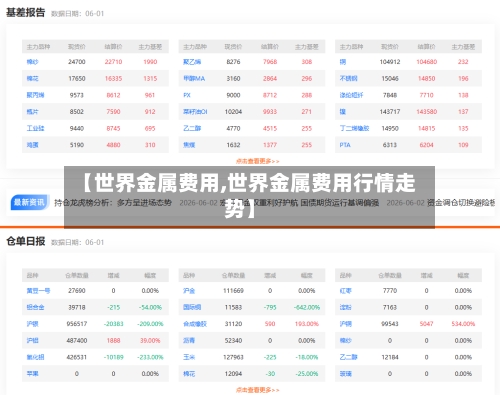Open the 丁二烯橡胶 product link
This screenshot has height=395, width=500.
click(354, 128)
